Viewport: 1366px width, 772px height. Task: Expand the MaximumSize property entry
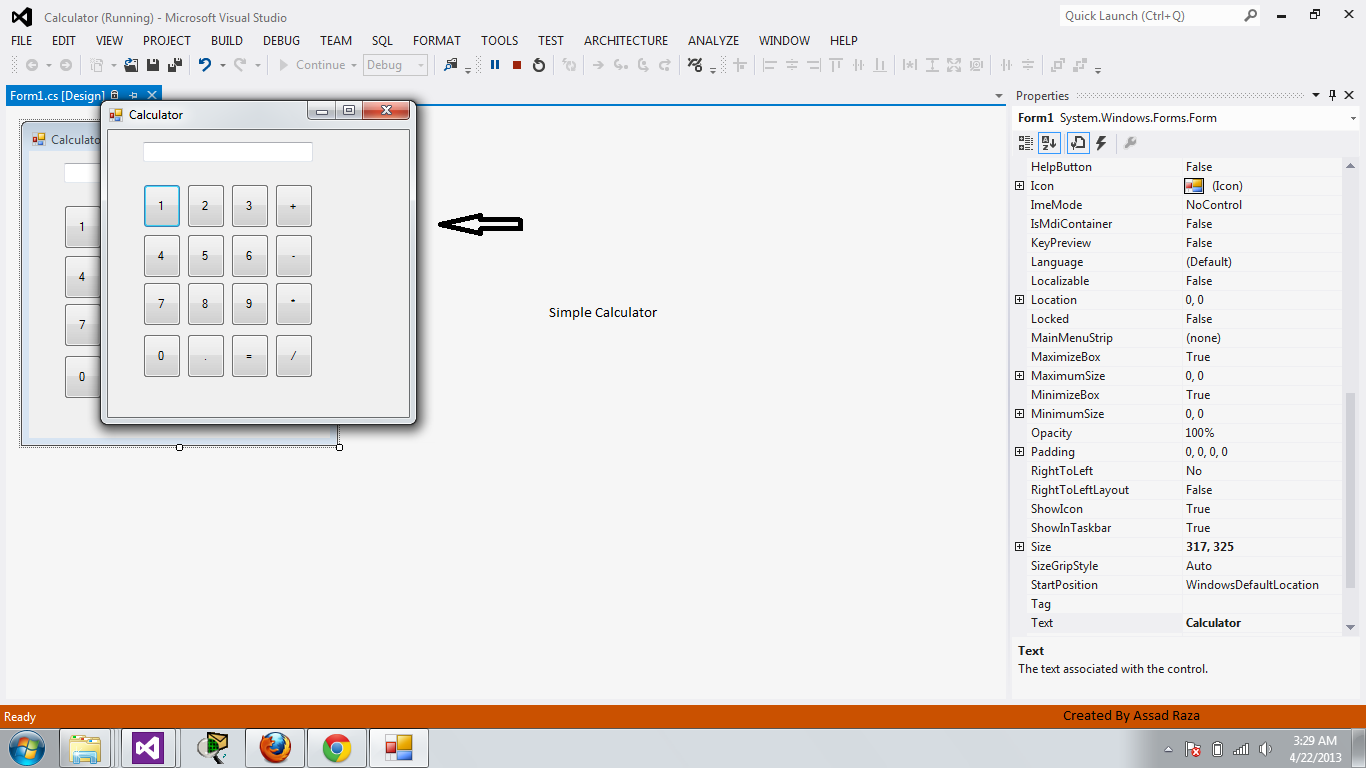1020,375
